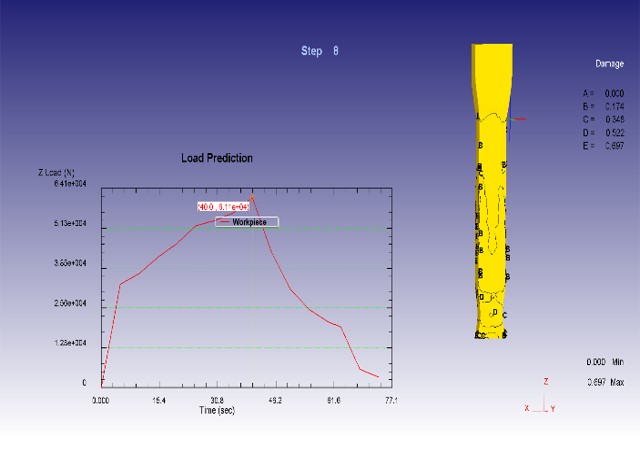The width and height of the screenshot is (640, 451).
Task: Click the peak point of load curve
Action: pos(252,196)
